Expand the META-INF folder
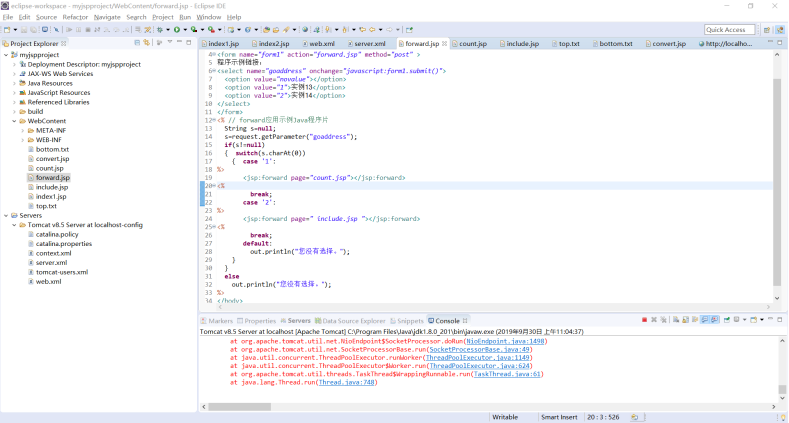Image resolution: width=789 pixels, height=423 pixels. (23, 131)
